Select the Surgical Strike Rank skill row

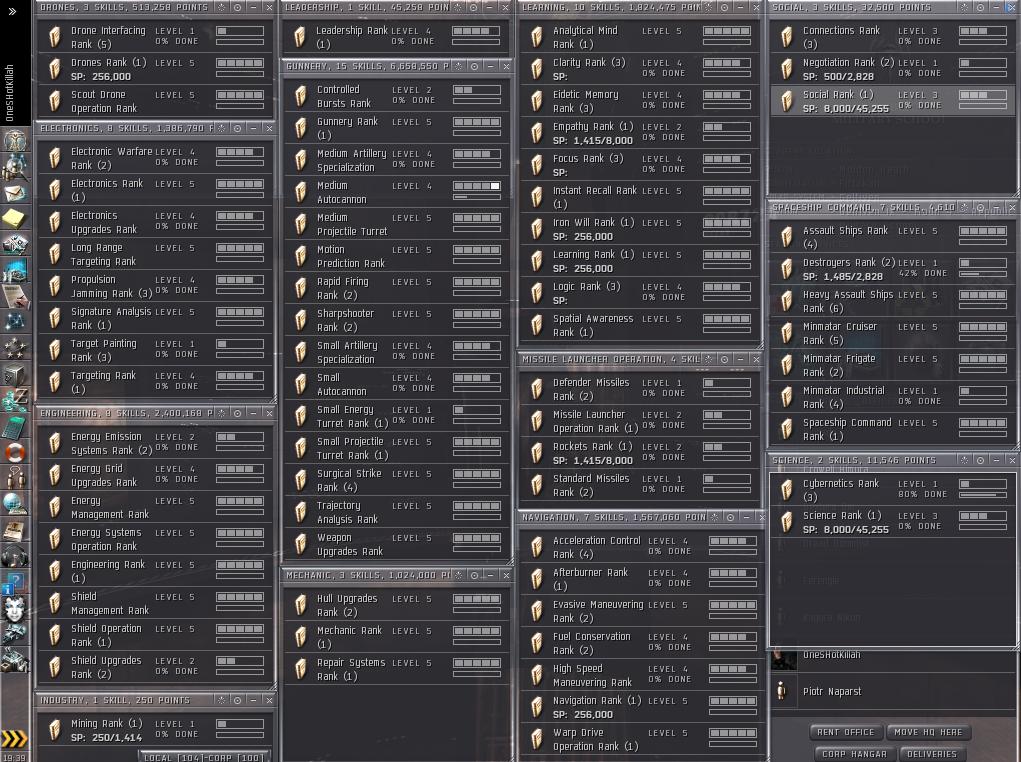click(397, 480)
